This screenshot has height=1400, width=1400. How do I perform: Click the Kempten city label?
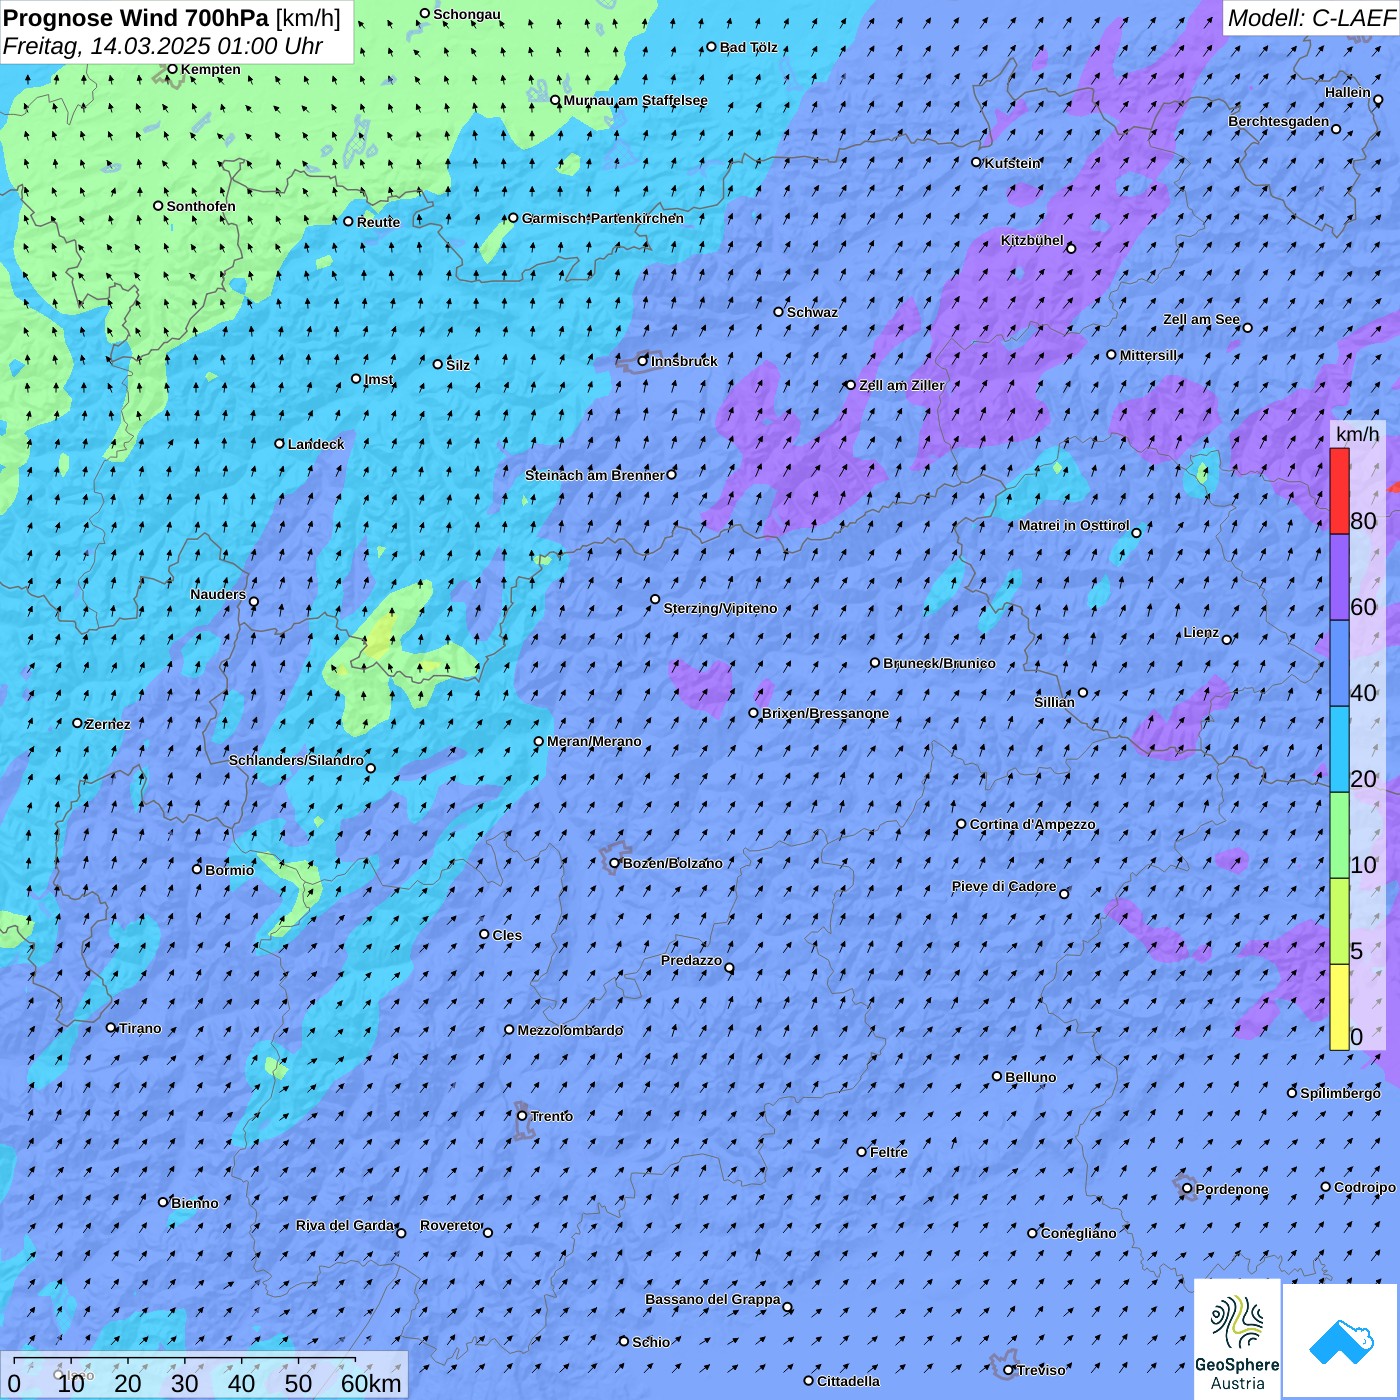click(210, 69)
